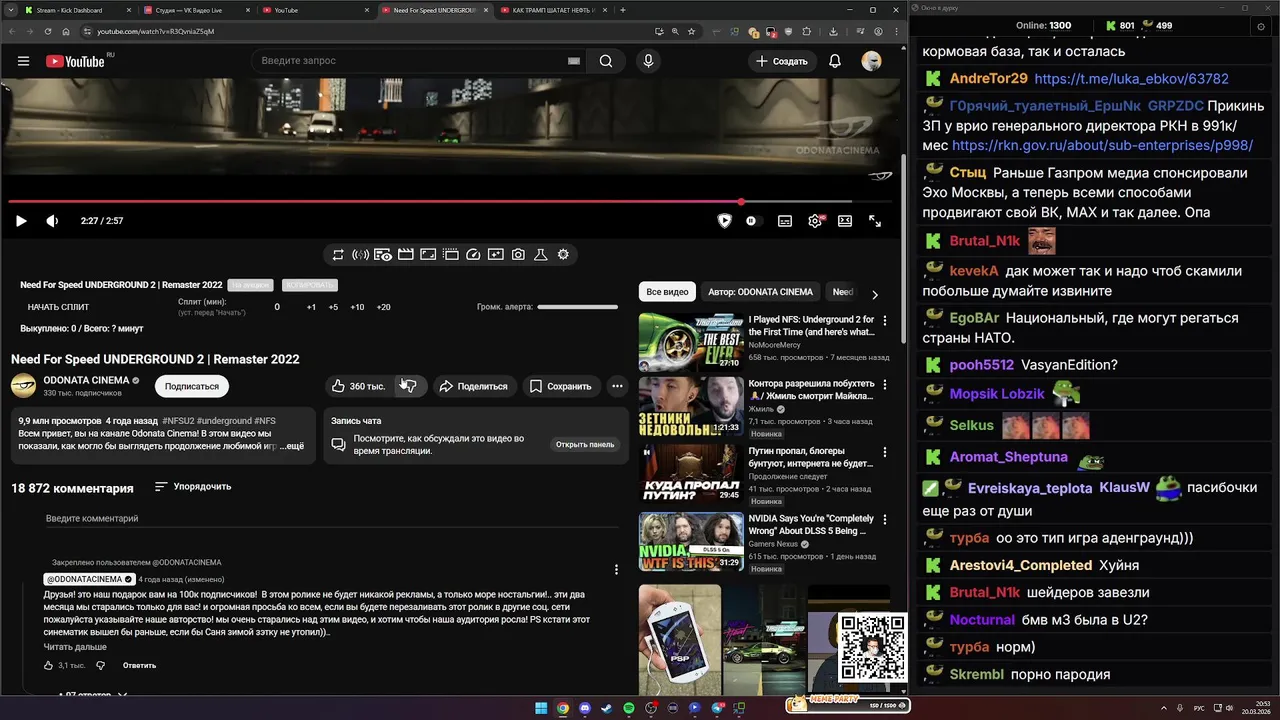Image resolution: width=1280 pixels, height=720 pixels.
Task: Switch to theater mode view
Action: click(845, 221)
